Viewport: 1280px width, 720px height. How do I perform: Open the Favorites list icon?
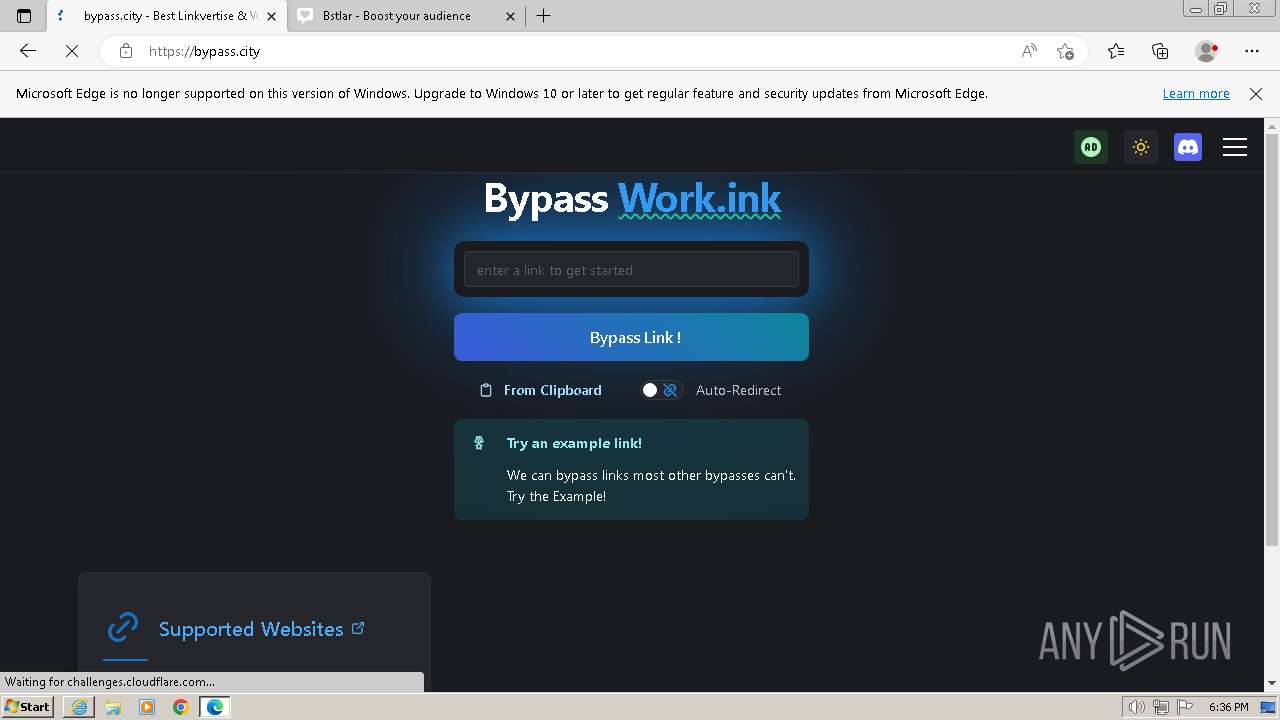[x=1116, y=51]
